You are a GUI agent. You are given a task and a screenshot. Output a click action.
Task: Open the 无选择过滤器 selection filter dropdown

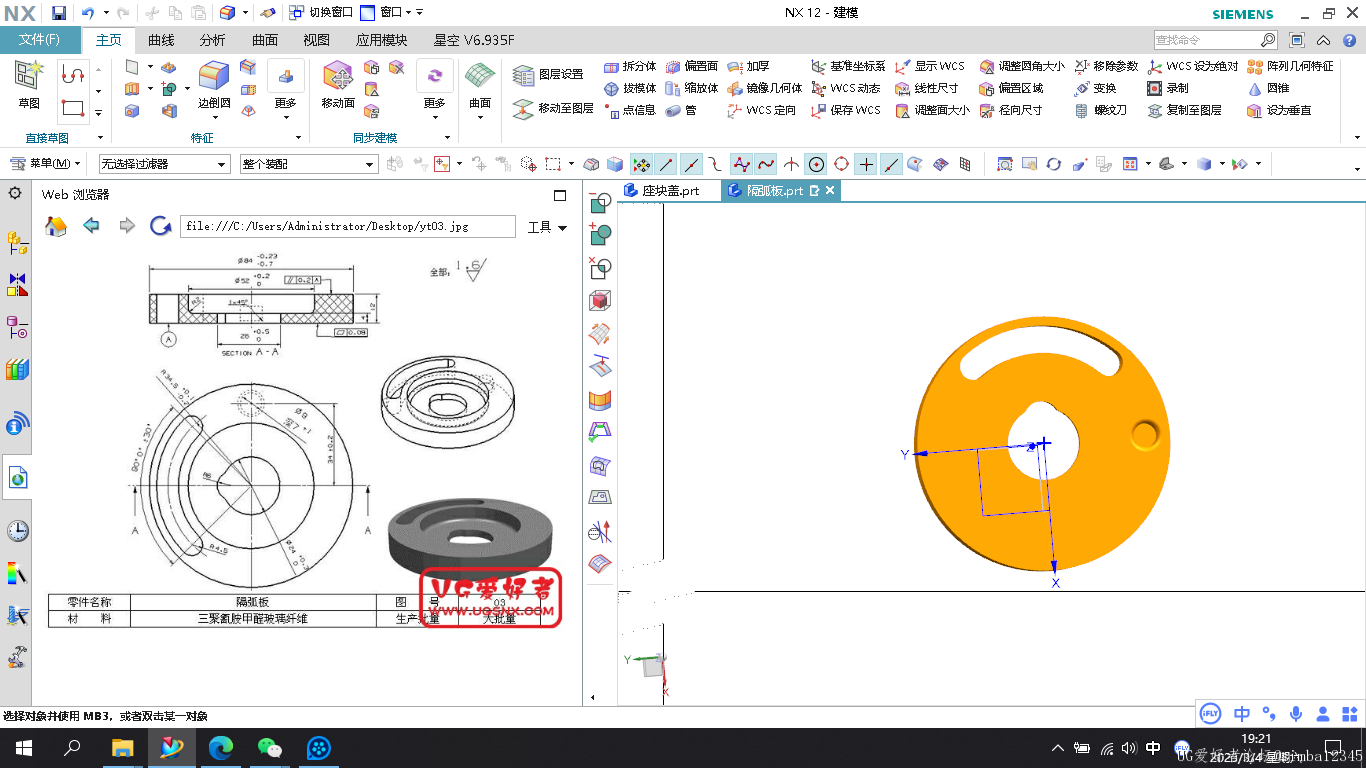coord(164,163)
